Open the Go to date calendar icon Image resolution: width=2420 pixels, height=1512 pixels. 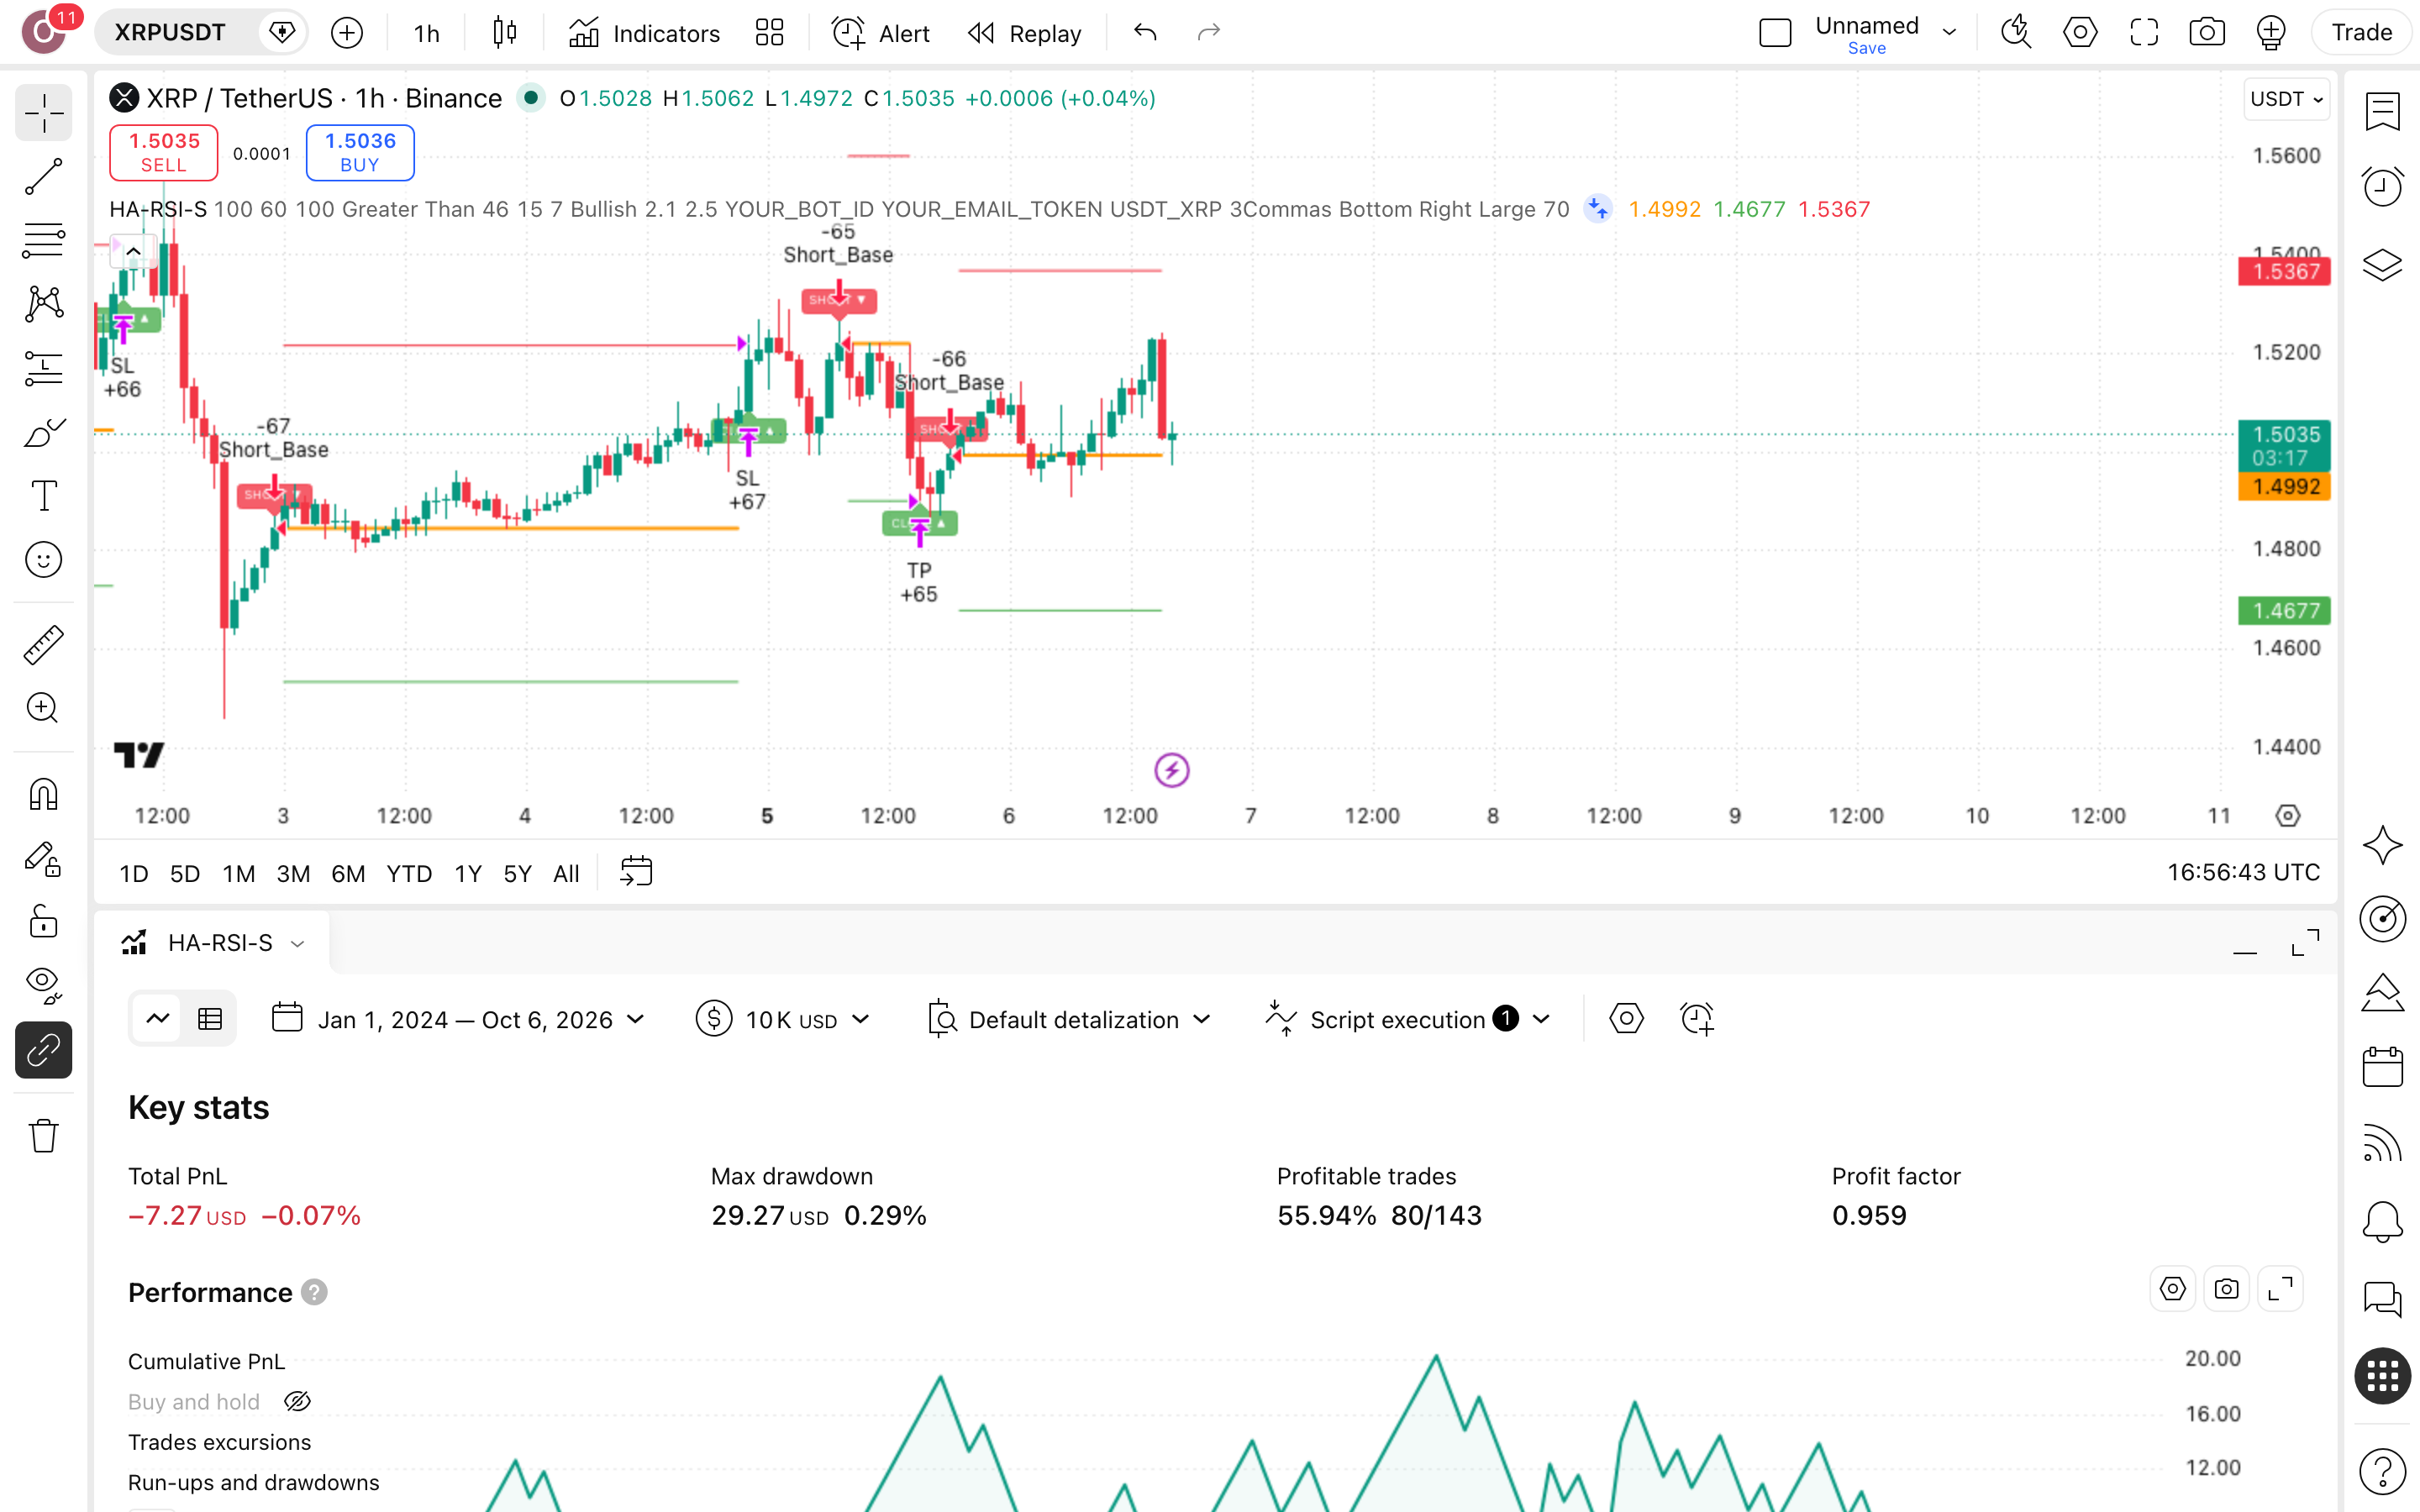(636, 872)
